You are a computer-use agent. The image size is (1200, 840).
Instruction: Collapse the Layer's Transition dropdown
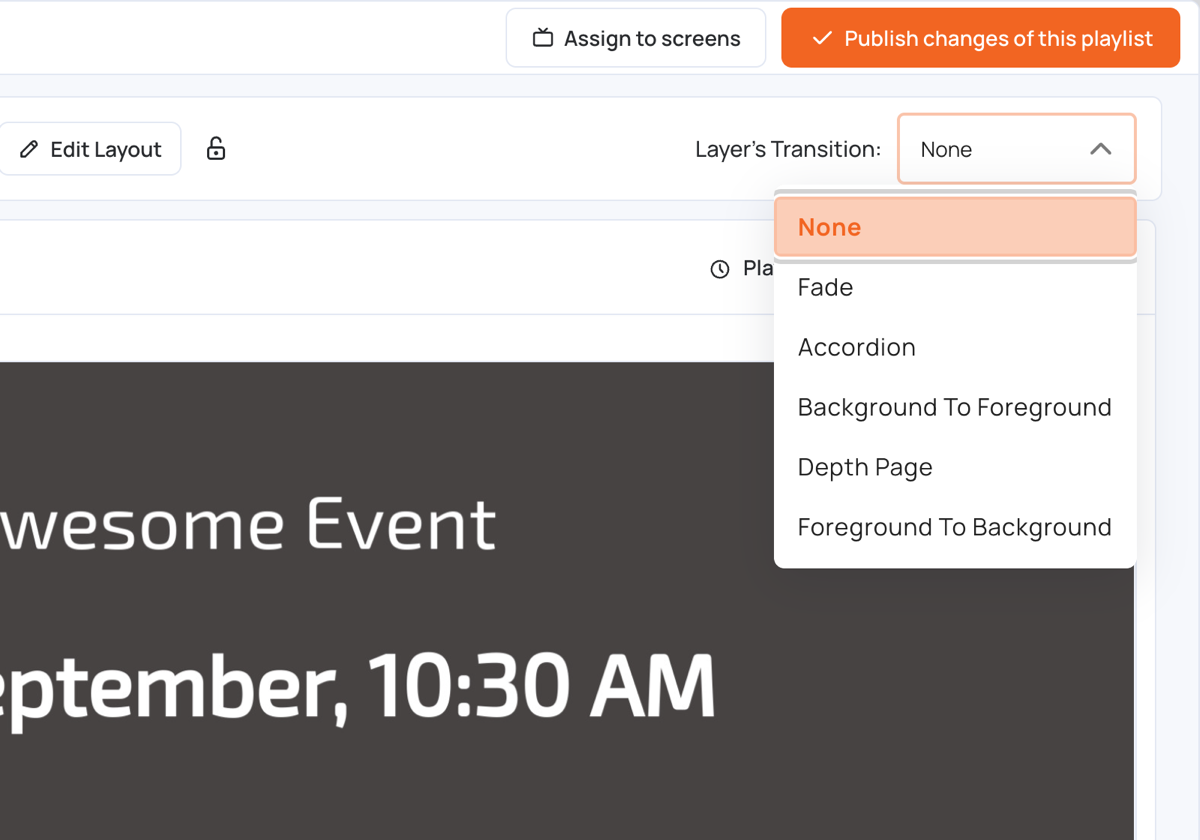1017,149
